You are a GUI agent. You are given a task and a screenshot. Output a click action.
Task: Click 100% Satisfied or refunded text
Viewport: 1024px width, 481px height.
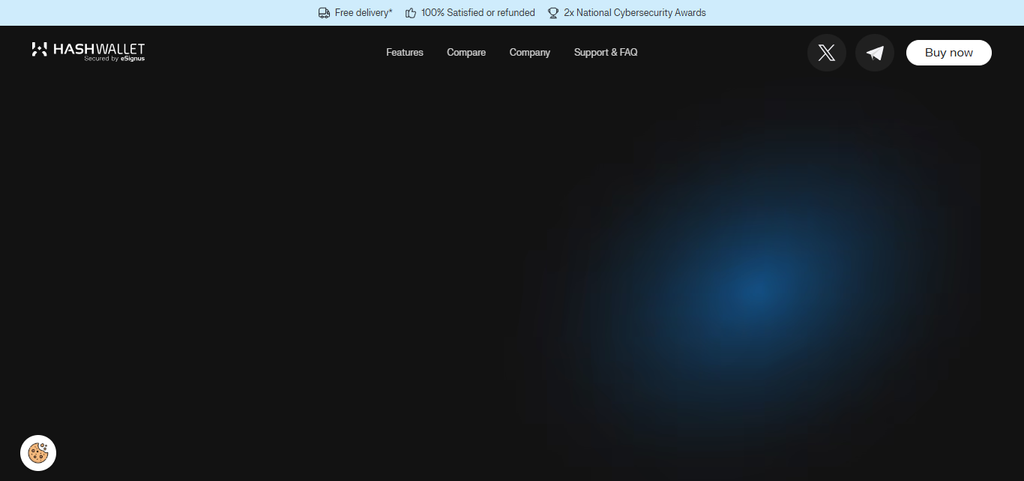pyautogui.click(x=478, y=12)
